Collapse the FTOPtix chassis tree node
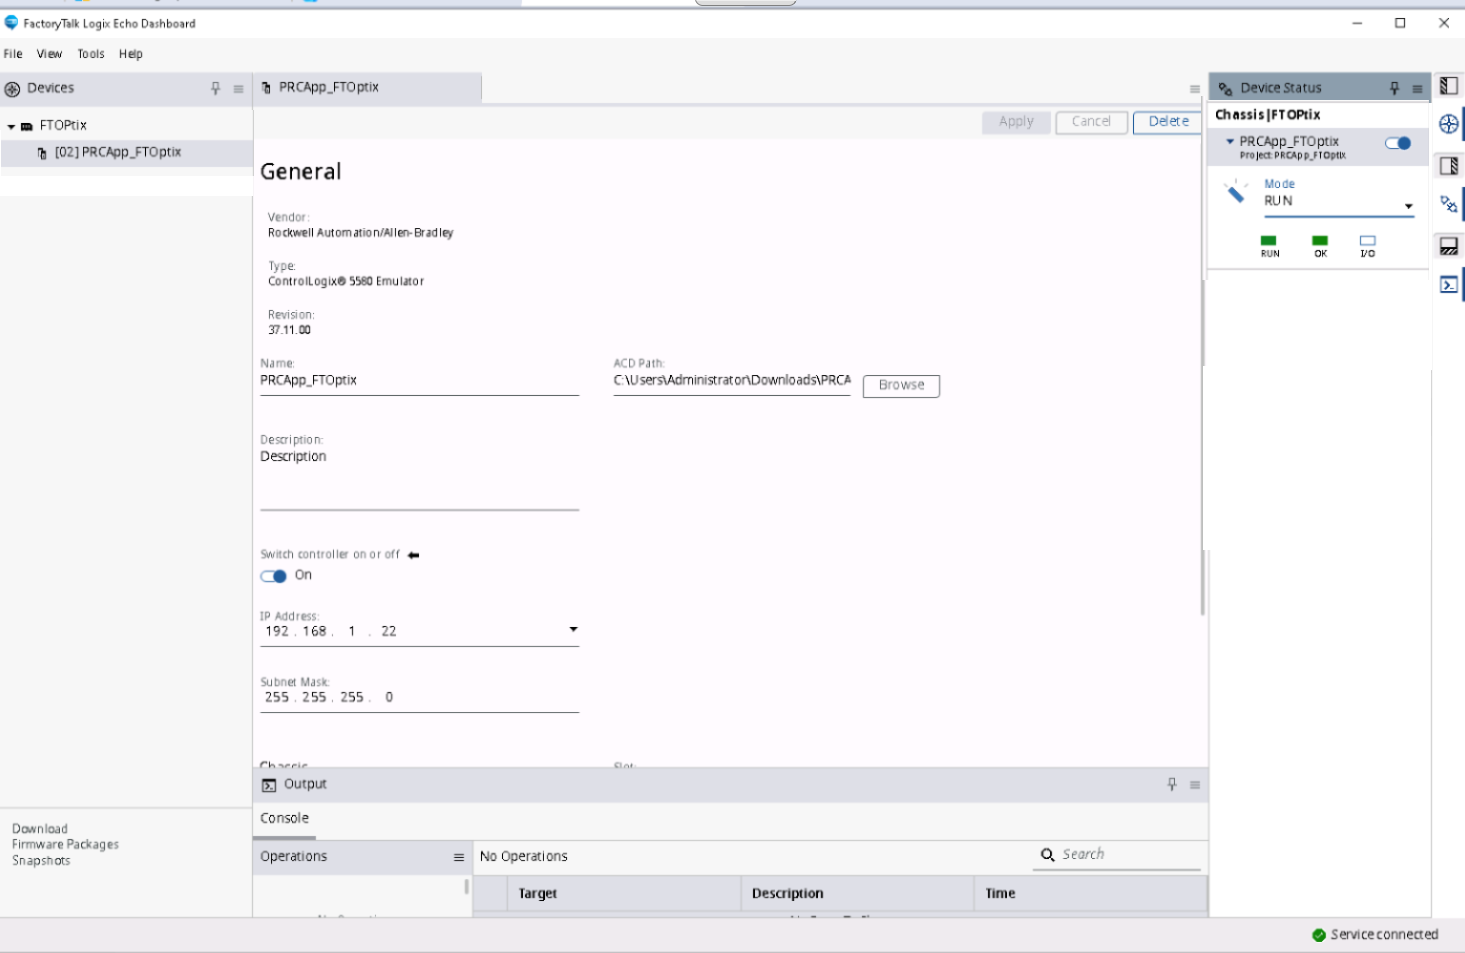 coord(11,127)
